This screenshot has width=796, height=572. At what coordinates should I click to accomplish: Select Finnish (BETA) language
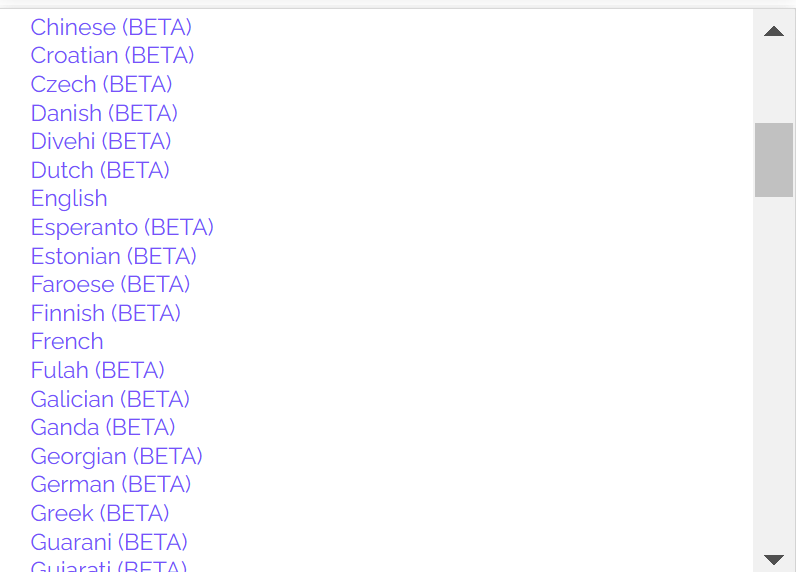[x=105, y=313]
